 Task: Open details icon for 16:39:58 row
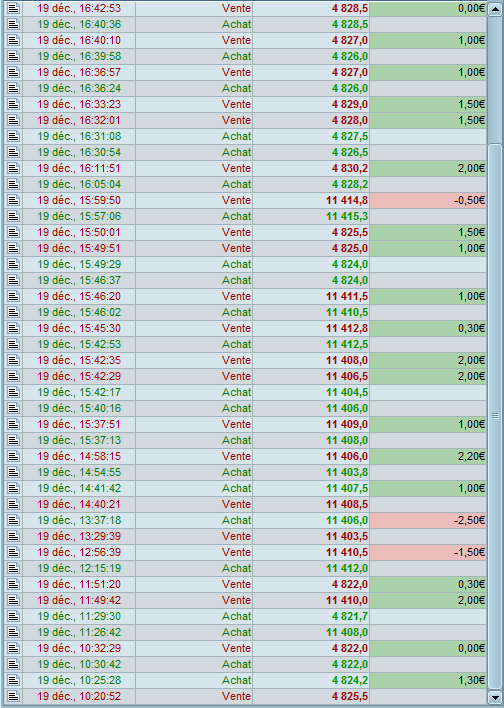point(14,56)
